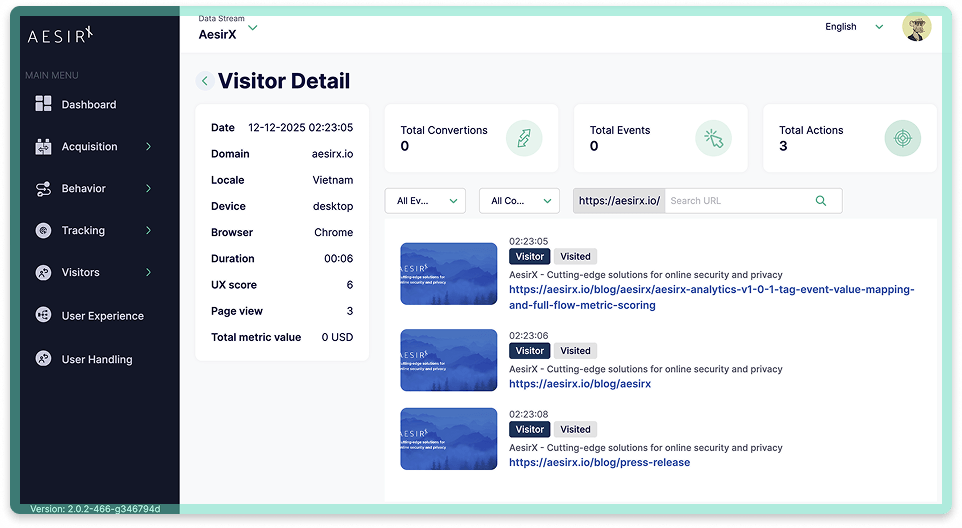This screenshot has height=528, width=962.
Task: Click the version 2.0.2-466 text
Action: 95,509
